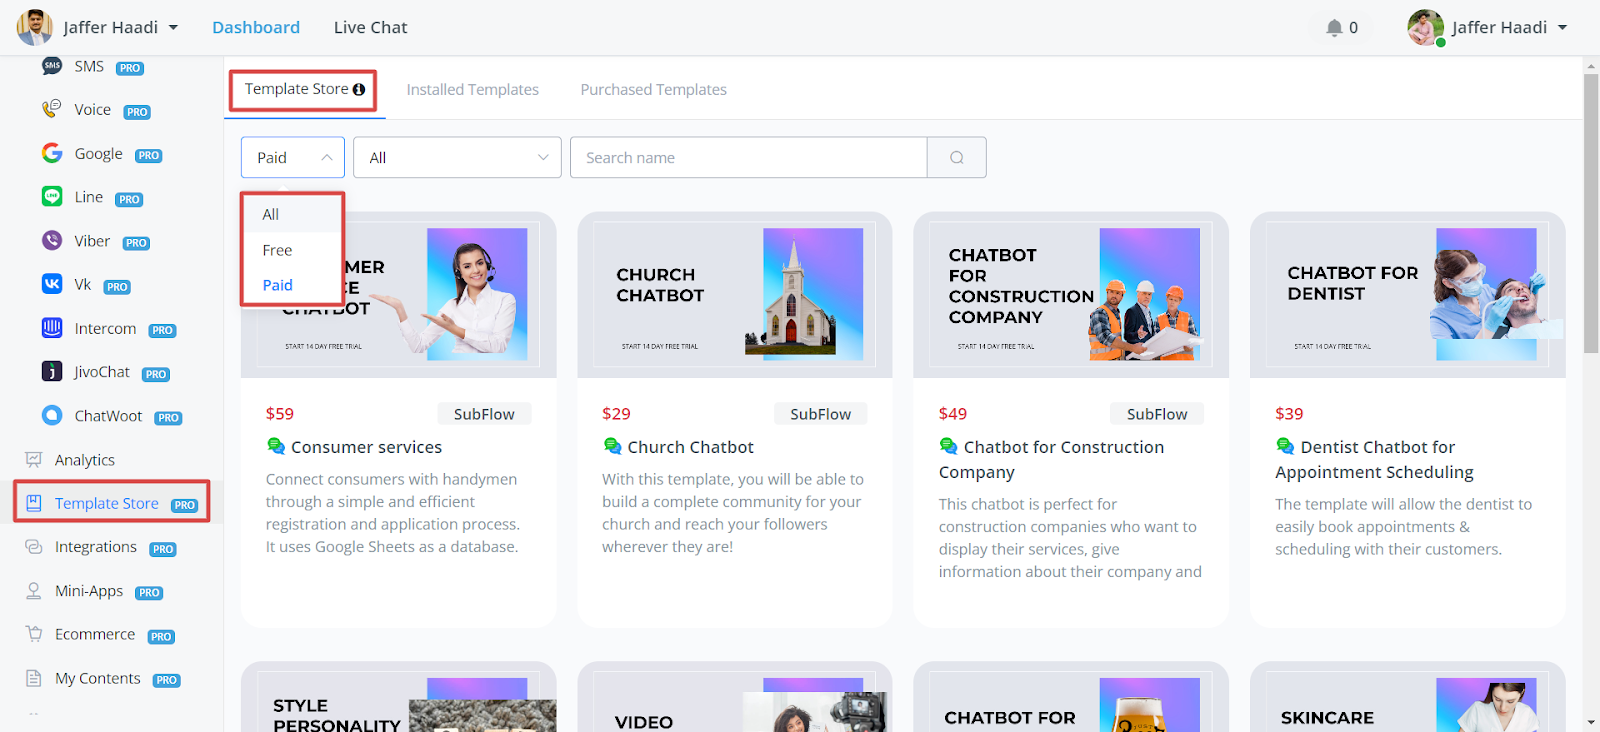Image resolution: width=1600 pixels, height=732 pixels.
Task: Click the SubFlow tag on the $29 card
Action: (x=821, y=414)
